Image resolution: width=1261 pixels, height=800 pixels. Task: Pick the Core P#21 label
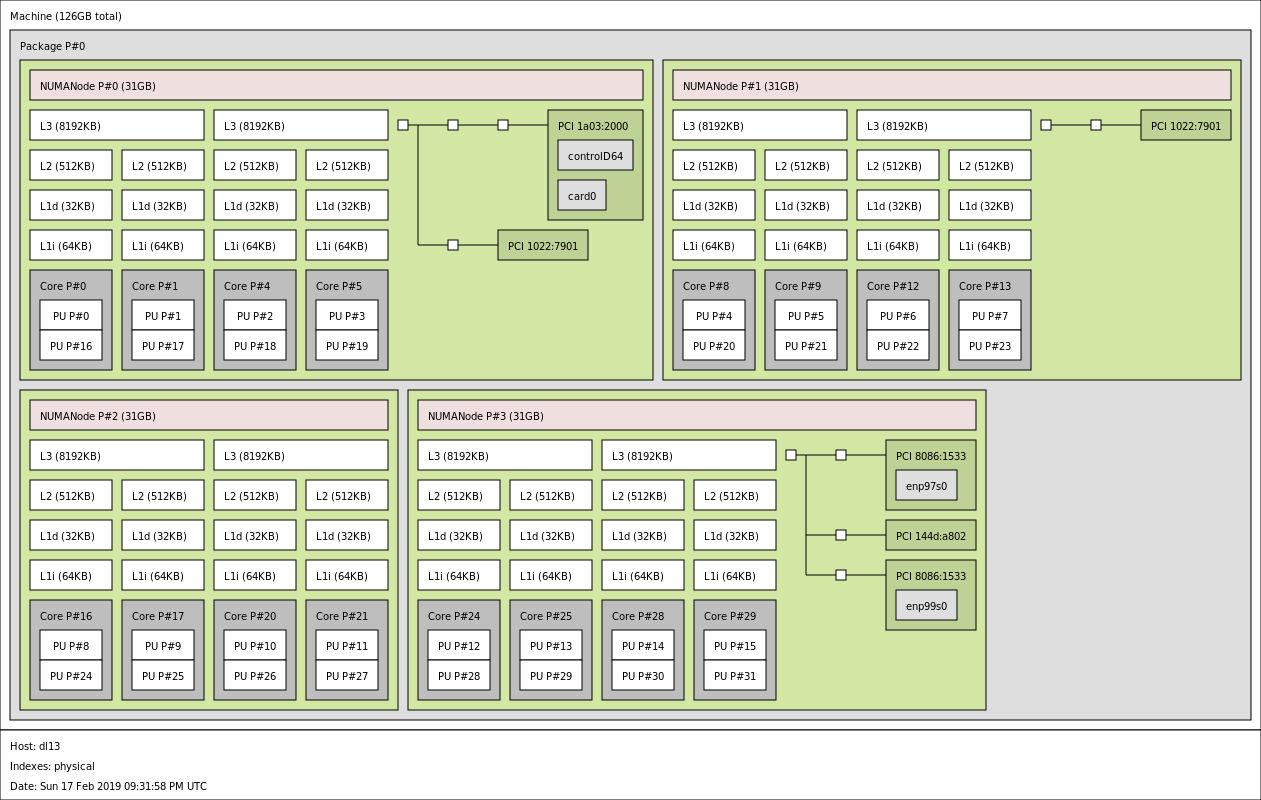(x=342, y=617)
